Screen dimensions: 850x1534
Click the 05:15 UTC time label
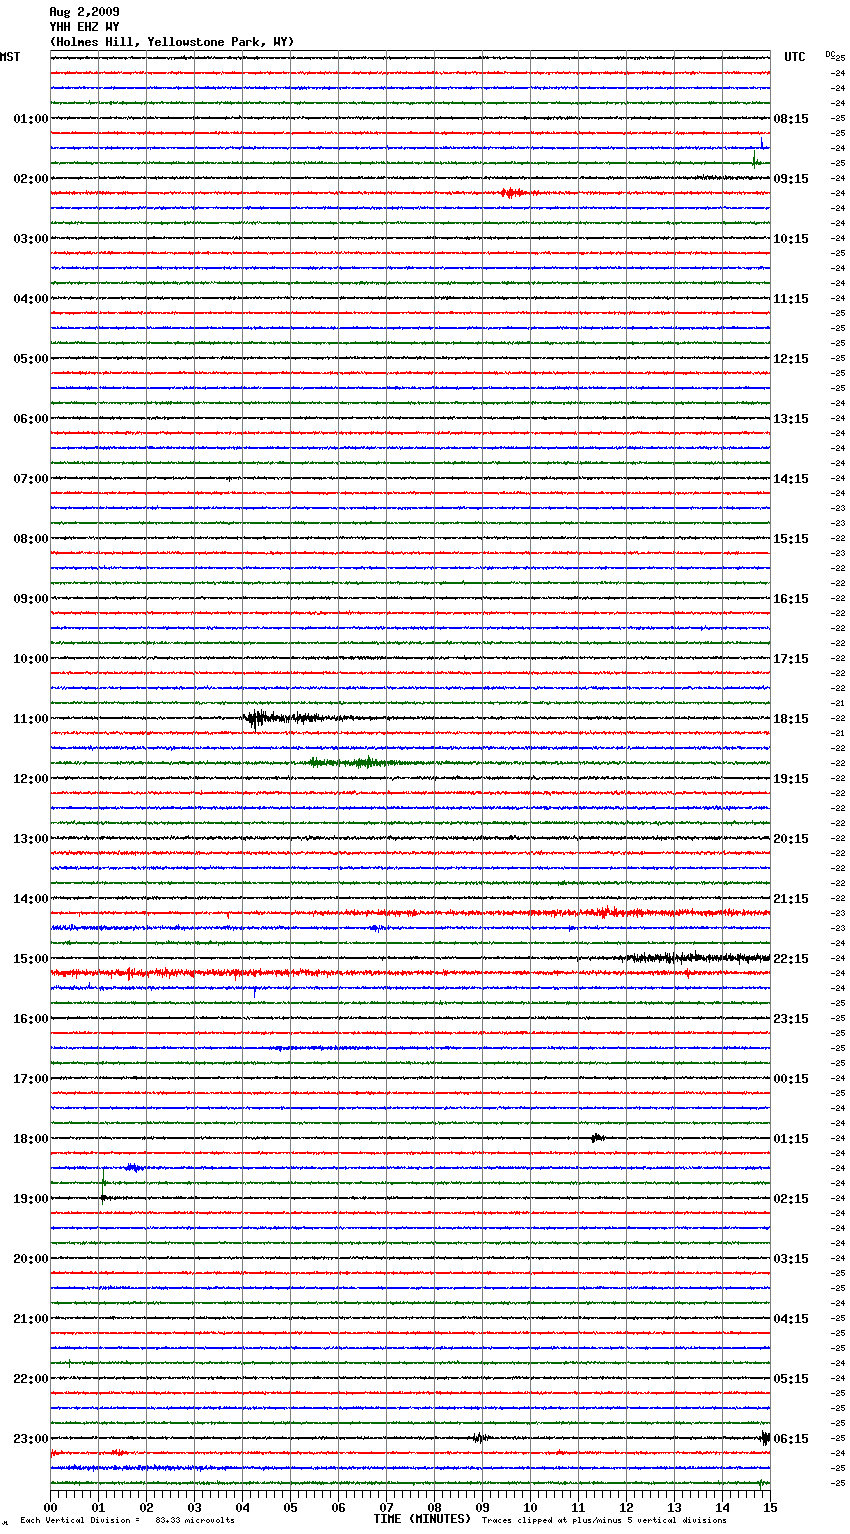(x=791, y=1379)
